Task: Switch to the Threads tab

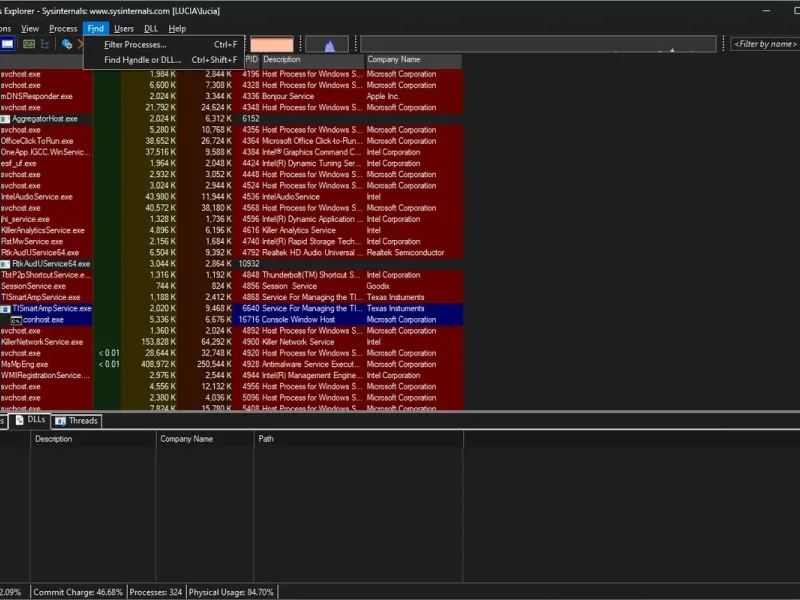Action: click(x=77, y=421)
